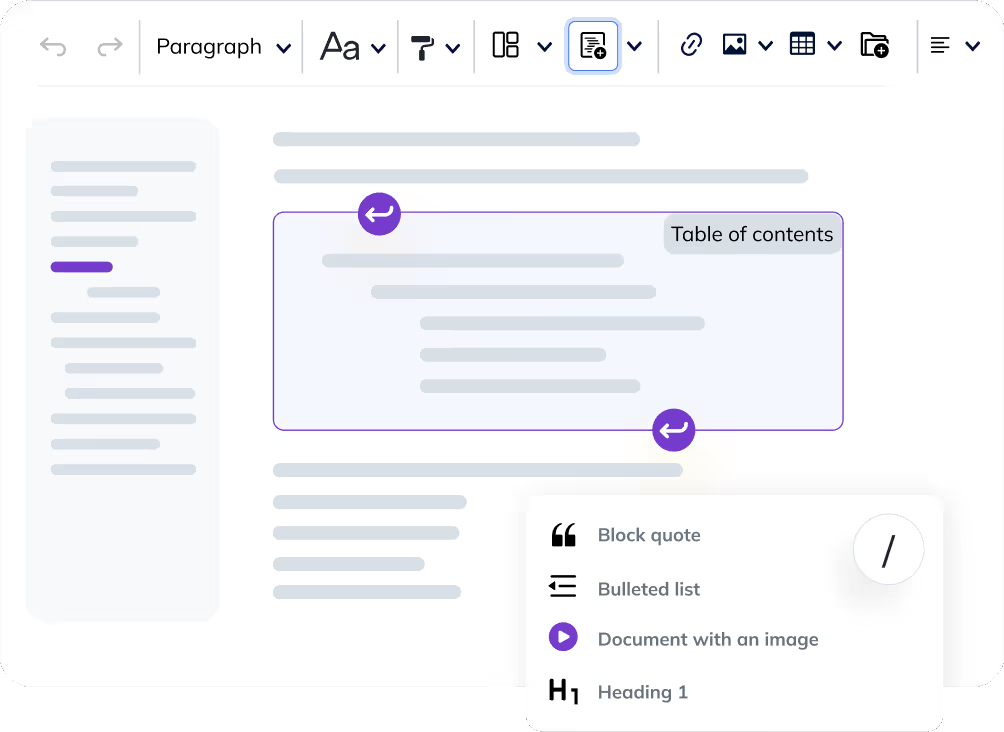
Task: Open the Paragraph style dropdown
Action: 220,46
